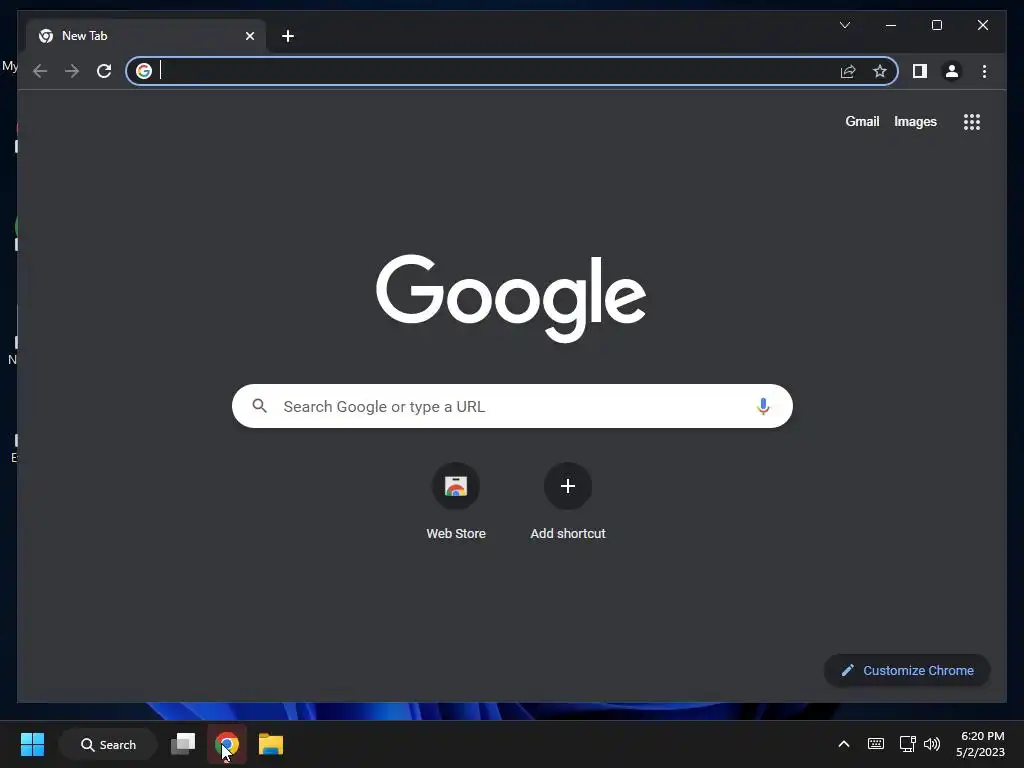
Task: Reload the current page
Action: (x=104, y=71)
